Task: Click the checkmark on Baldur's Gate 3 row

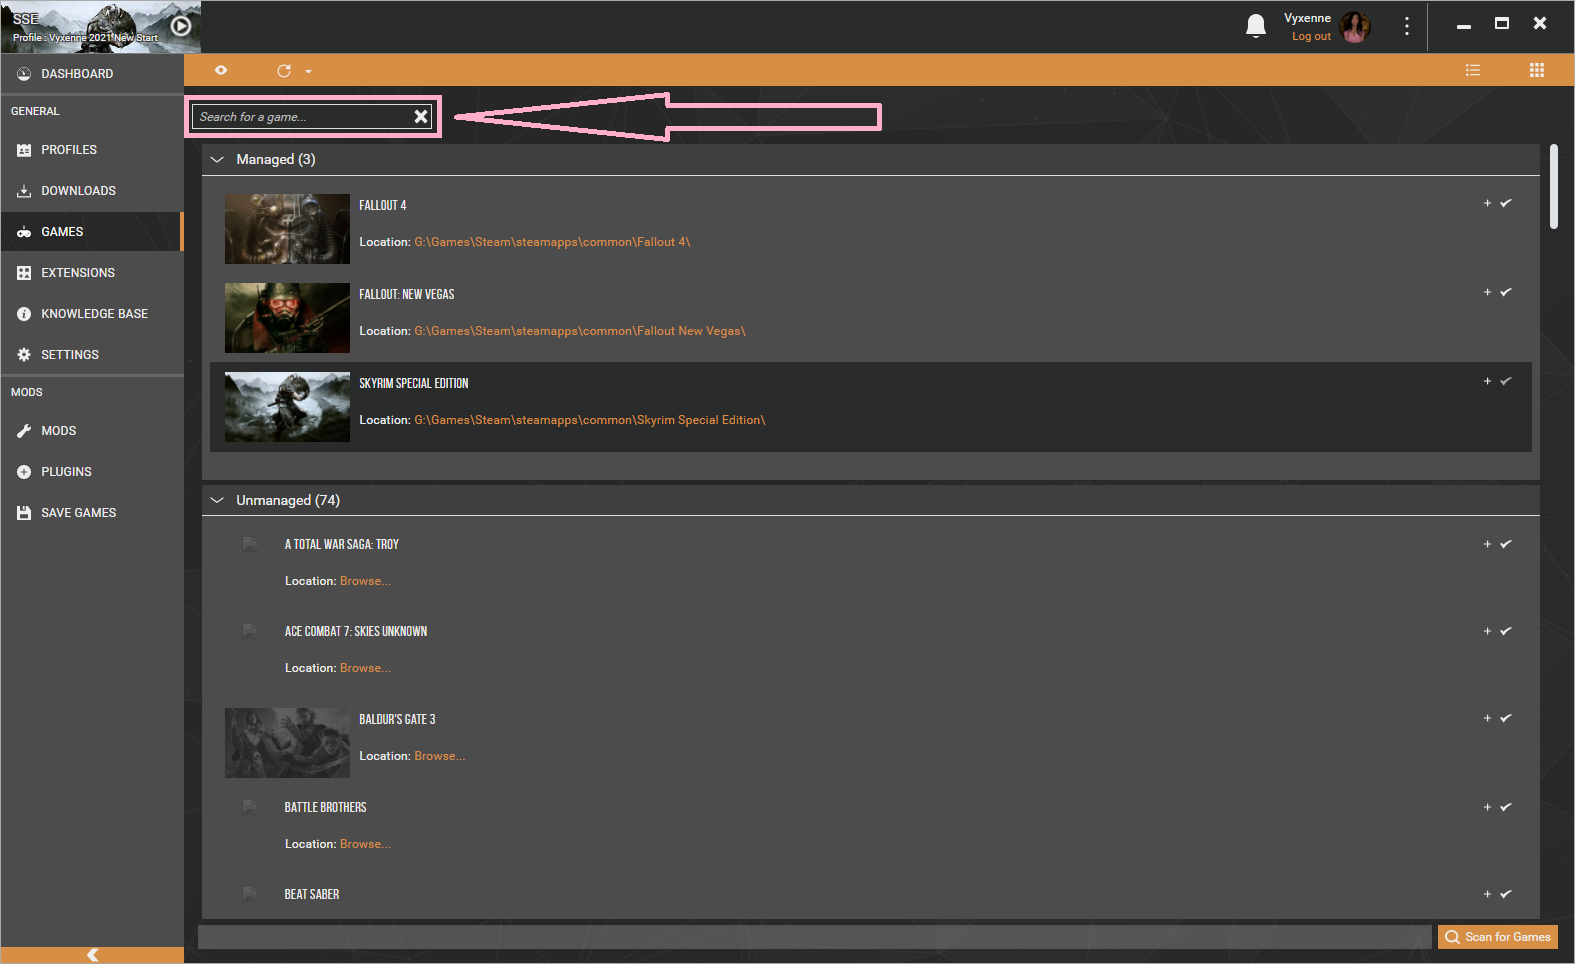Action: (1506, 718)
